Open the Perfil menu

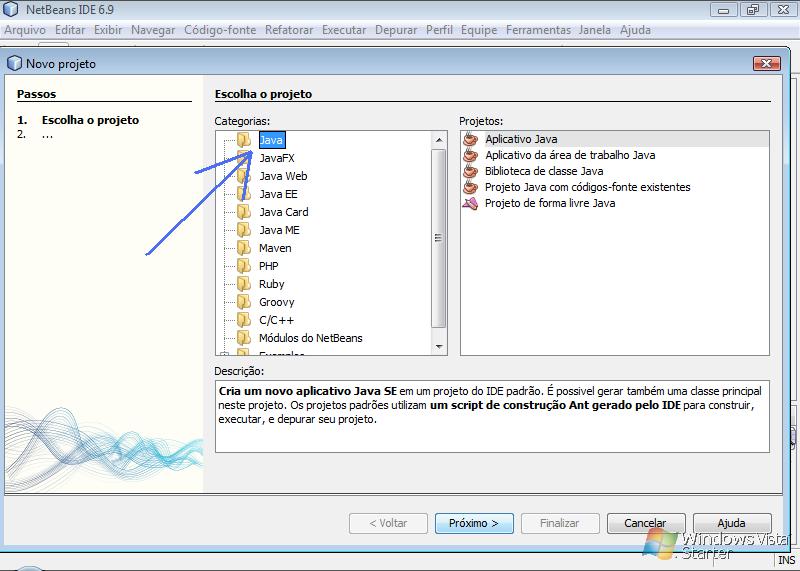point(439,30)
